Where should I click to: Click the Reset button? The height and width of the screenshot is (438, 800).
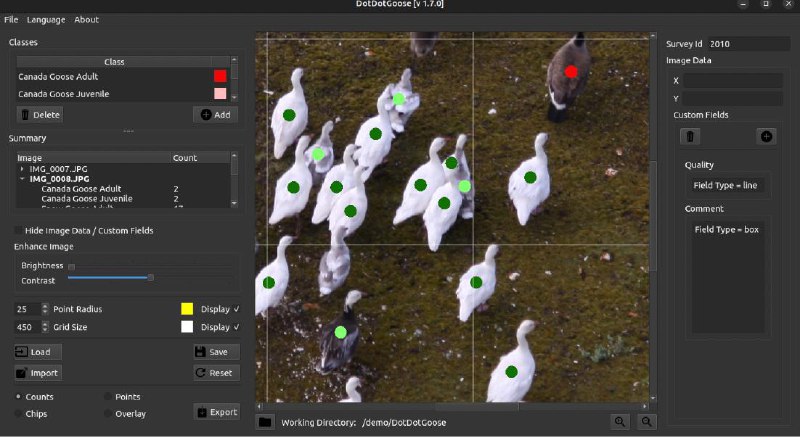[x=216, y=373]
